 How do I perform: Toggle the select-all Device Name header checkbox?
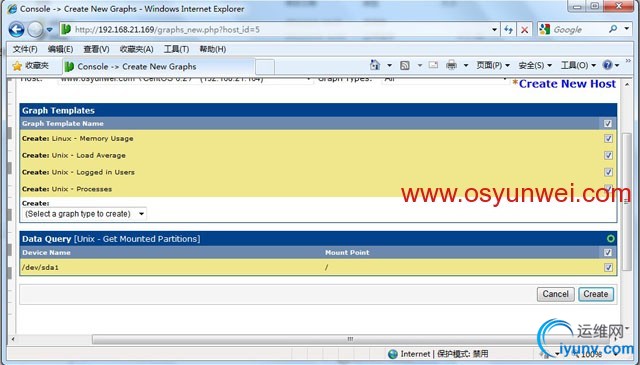coord(608,252)
